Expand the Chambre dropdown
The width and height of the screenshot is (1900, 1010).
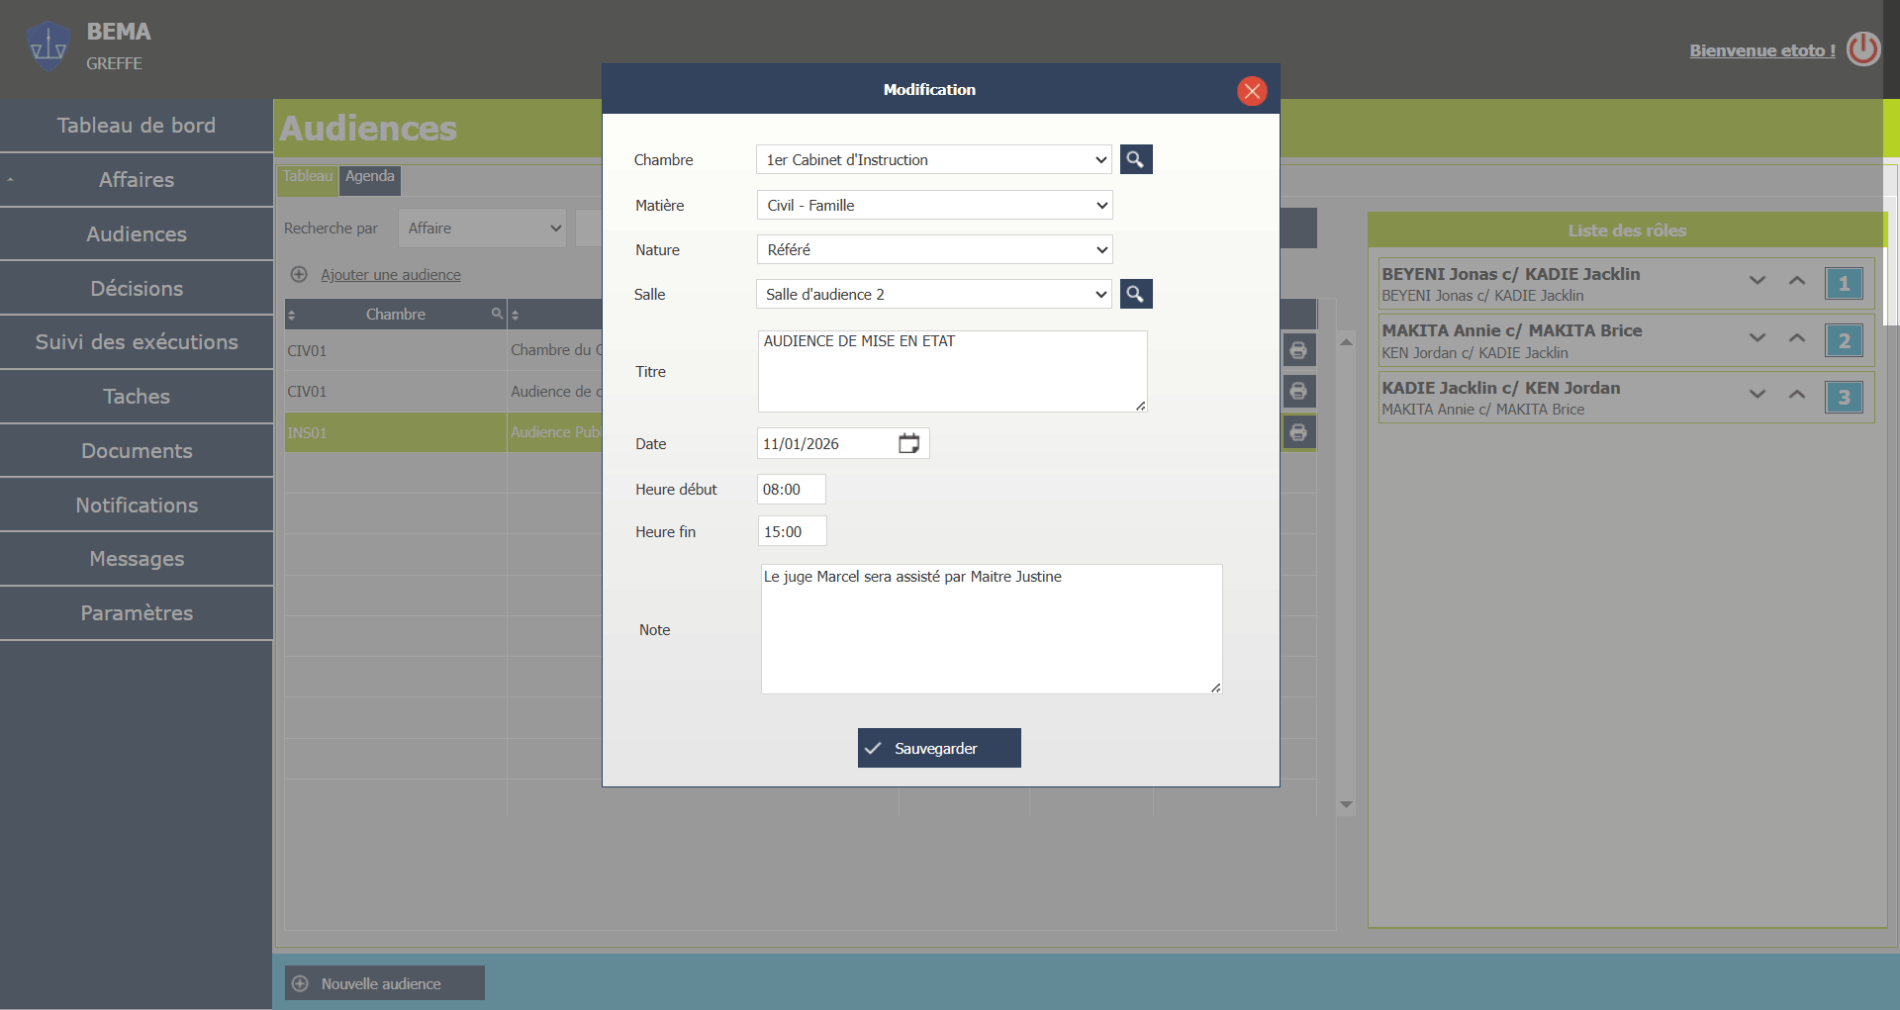point(933,160)
